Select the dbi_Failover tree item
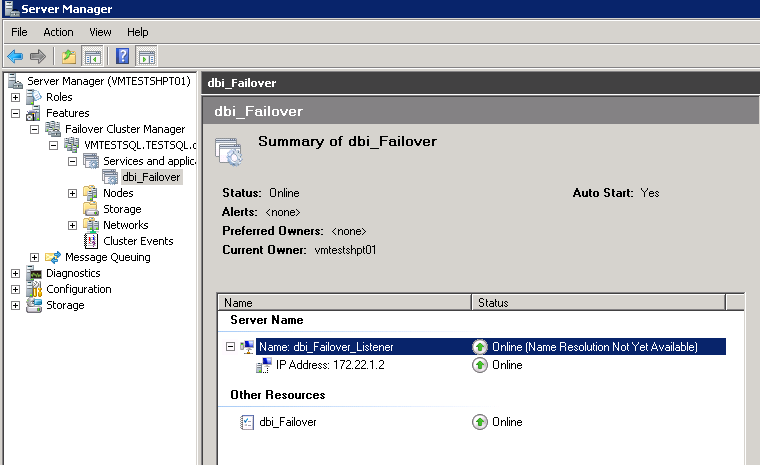 (x=151, y=177)
